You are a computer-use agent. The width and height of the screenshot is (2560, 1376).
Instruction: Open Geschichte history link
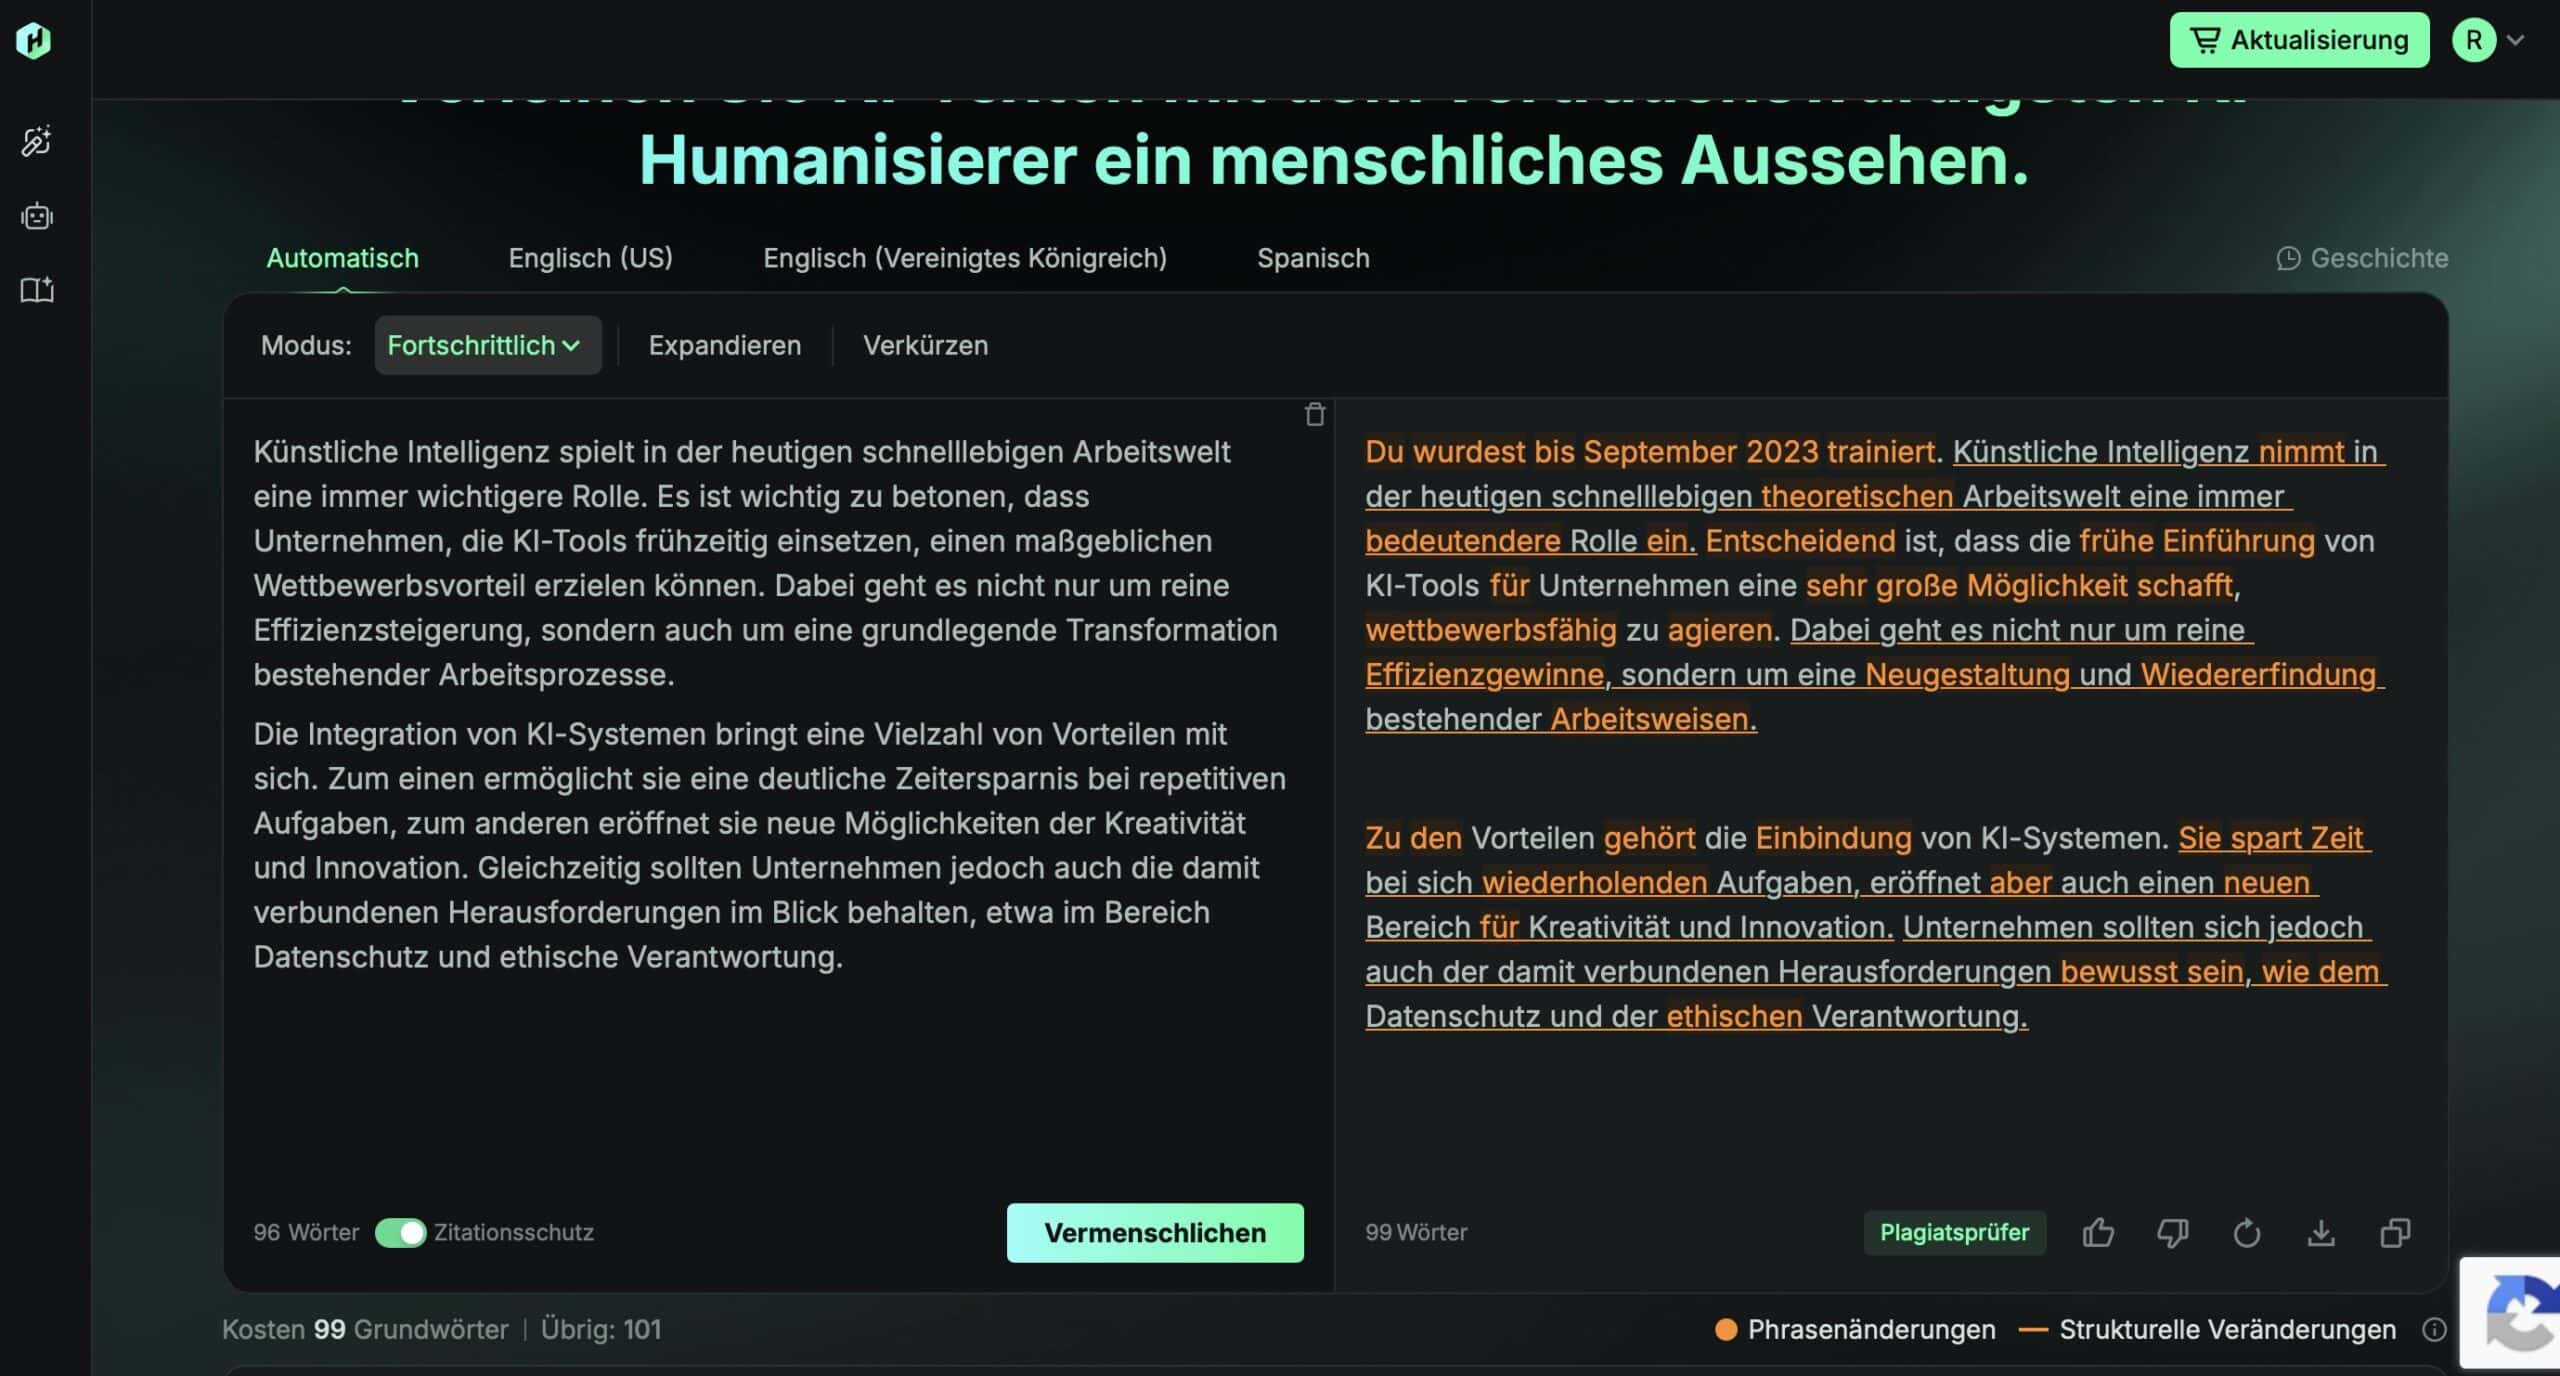click(2362, 258)
